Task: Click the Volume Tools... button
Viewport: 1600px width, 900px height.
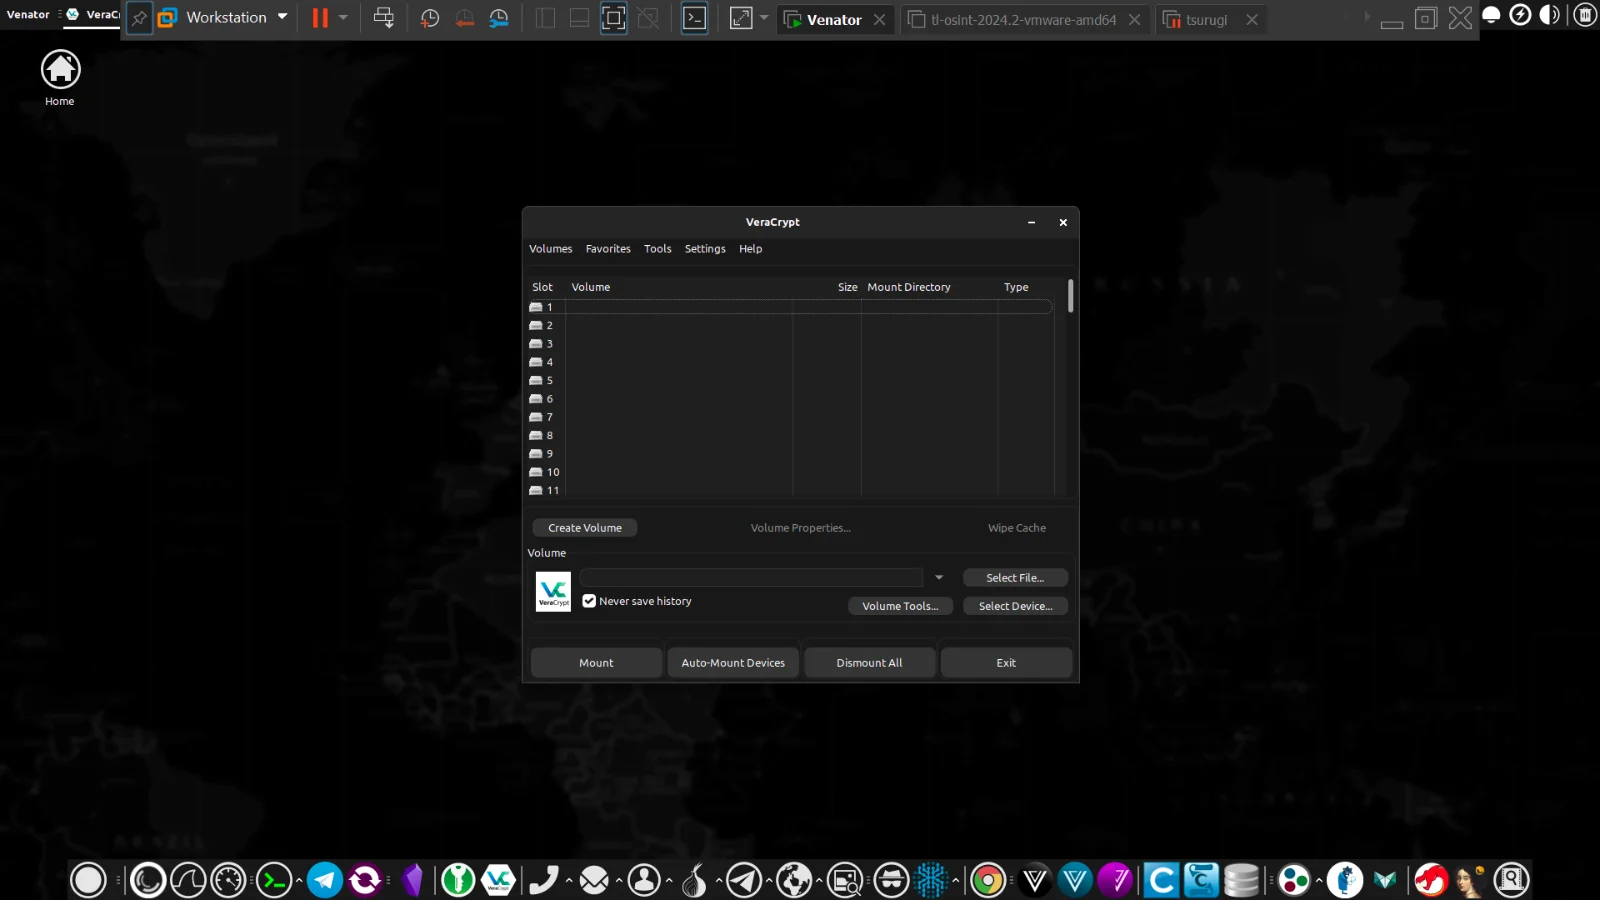Action: tap(900, 606)
